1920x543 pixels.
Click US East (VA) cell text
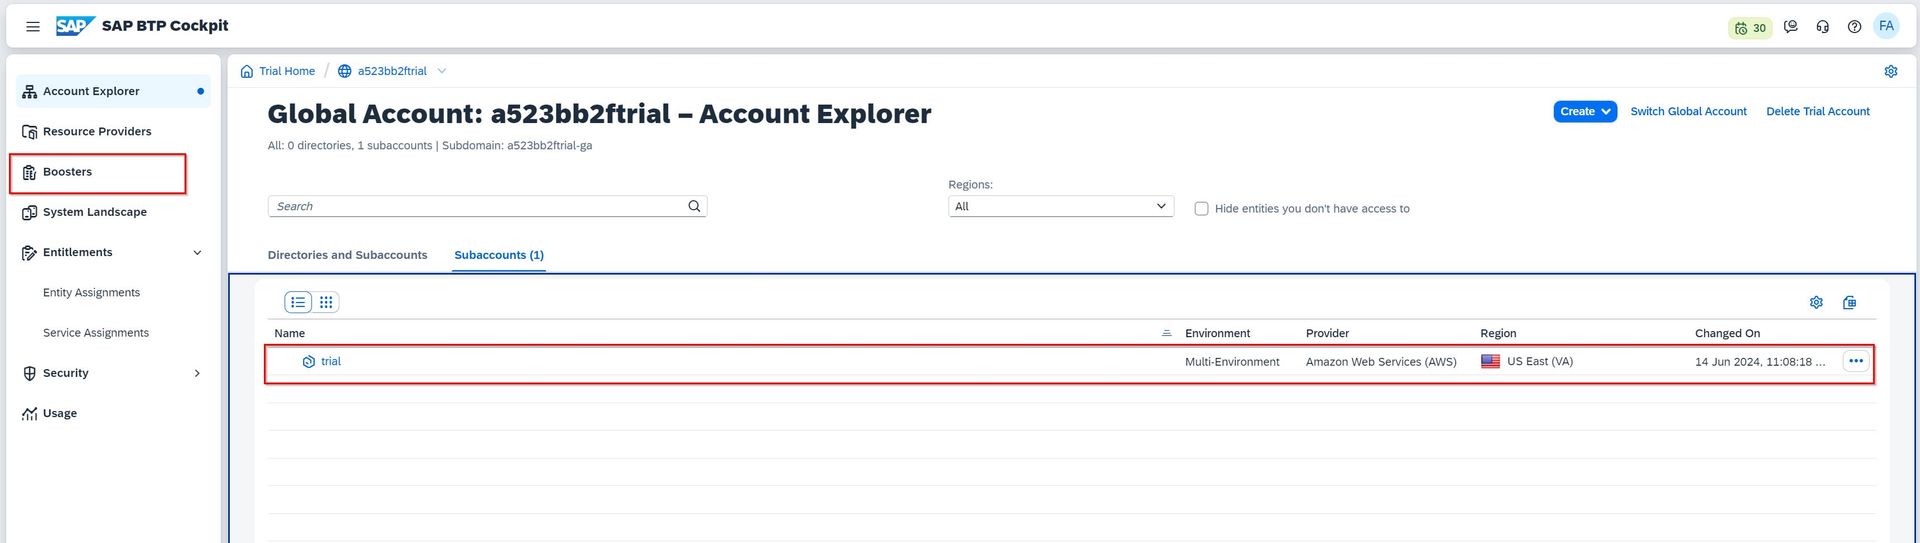tap(1540, 361)
